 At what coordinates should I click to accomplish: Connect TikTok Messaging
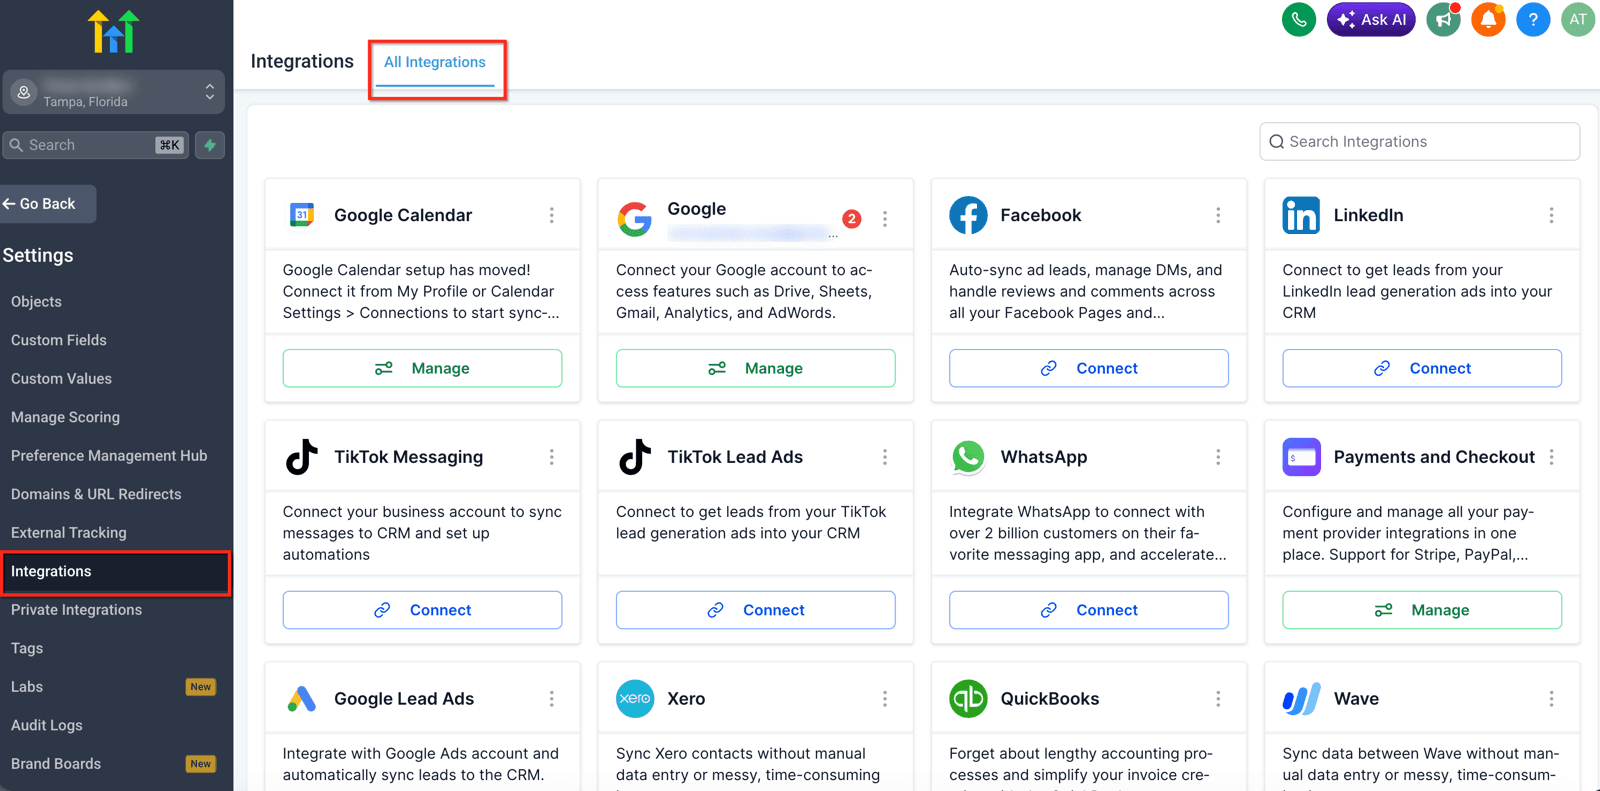click(422, 610)
